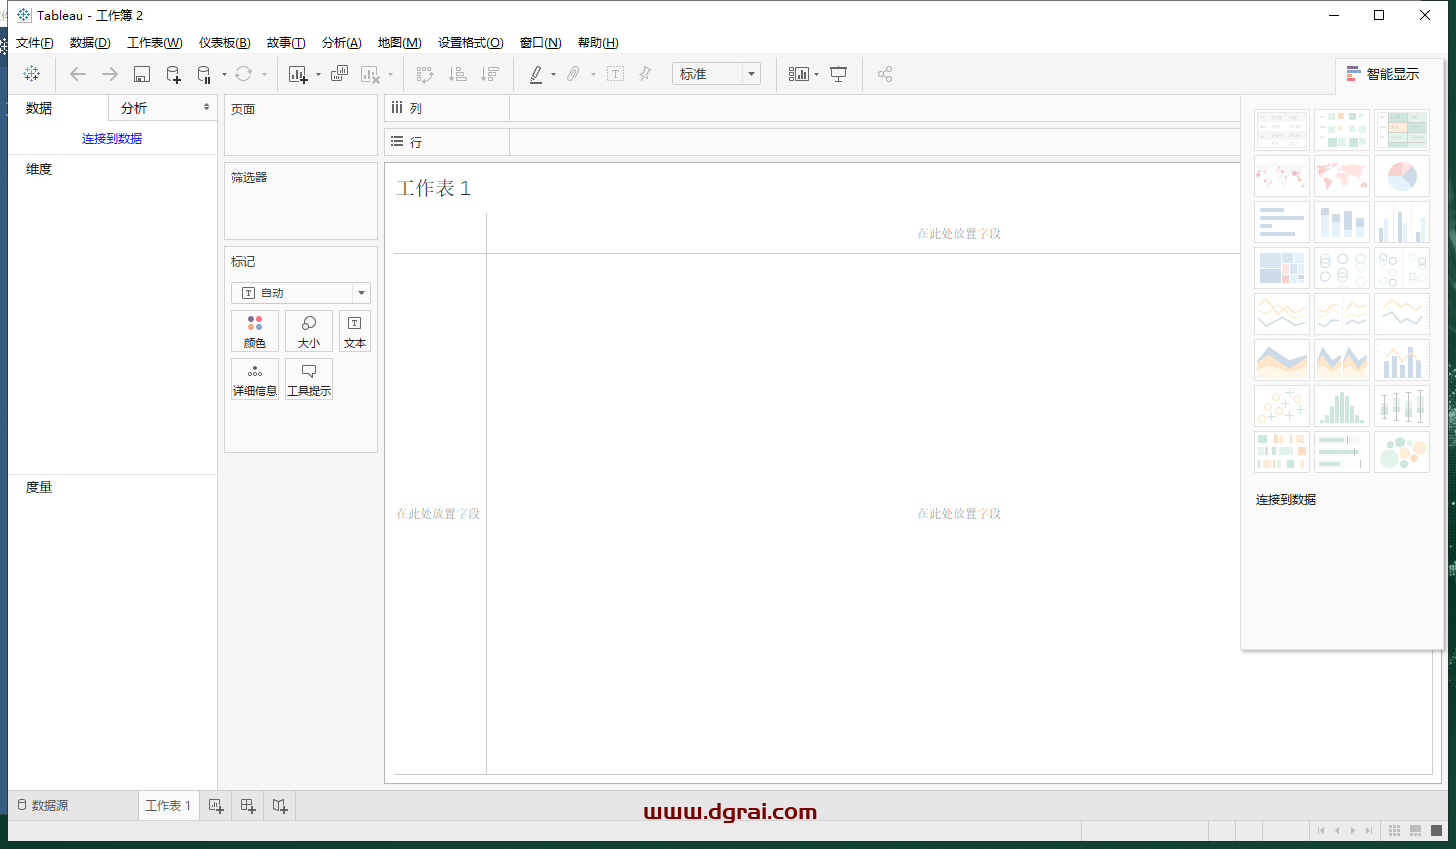The height and width of the screenshot is (849, 1456).
Task: Add new story from bottom tab bar
Action: pyautogui.click(x=280, y=806)
